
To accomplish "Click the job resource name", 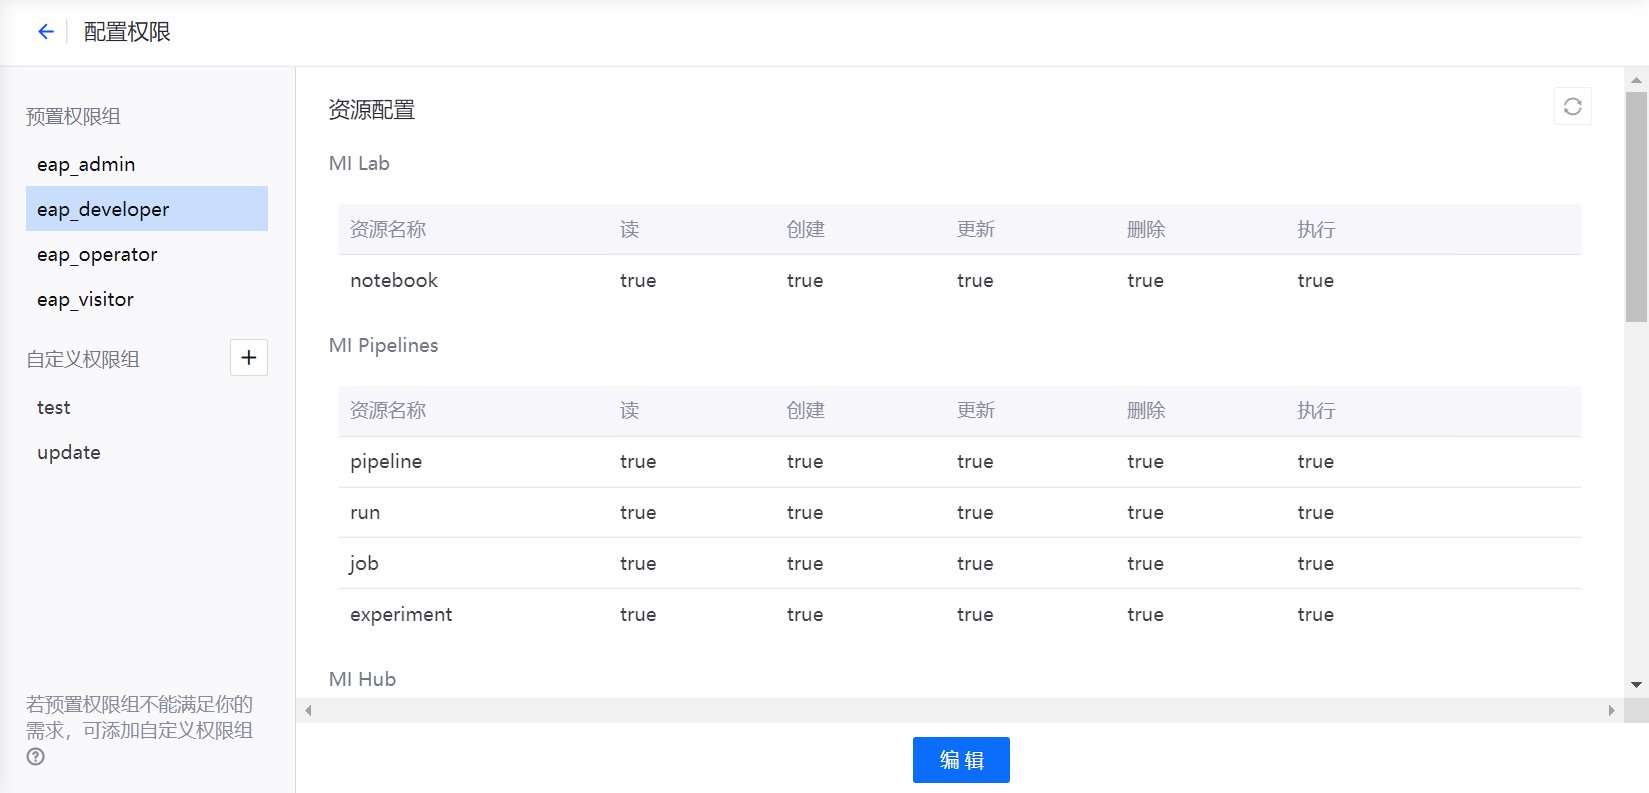I will coord(364,563).
